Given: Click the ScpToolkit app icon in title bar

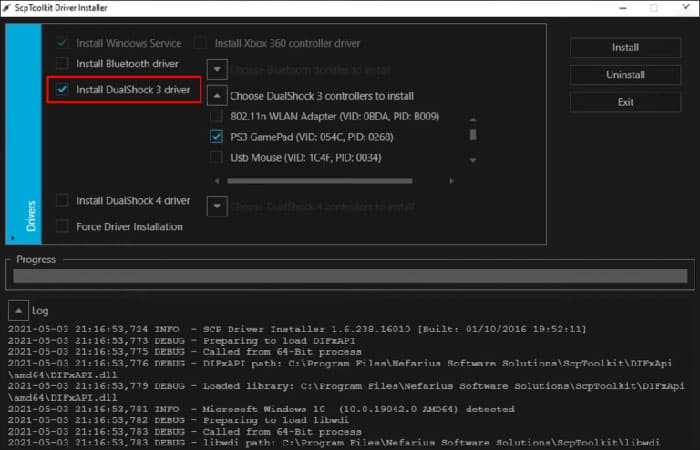Looking at the screenshot, I should [6, 8].
